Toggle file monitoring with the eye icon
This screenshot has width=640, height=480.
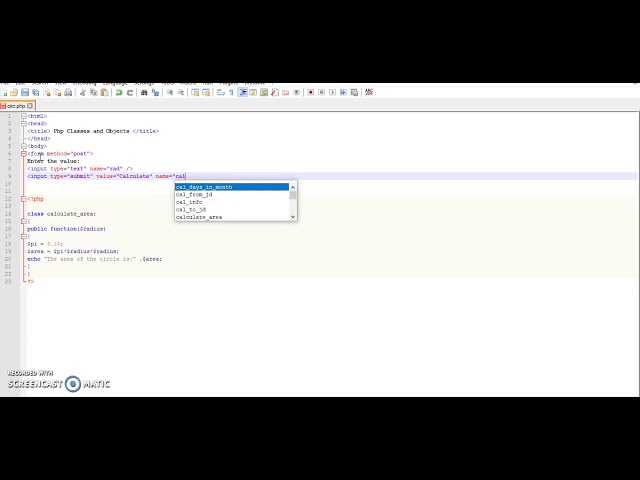click(297, 93)
